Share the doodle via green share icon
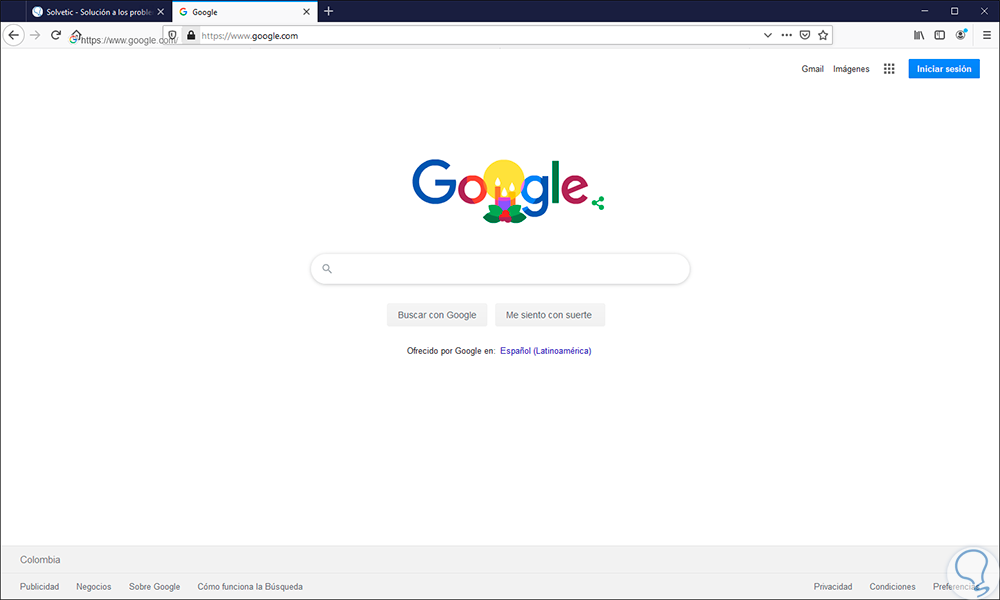Image resolution: width=1000 pixels, height=600 pixels. coord(598,203)
